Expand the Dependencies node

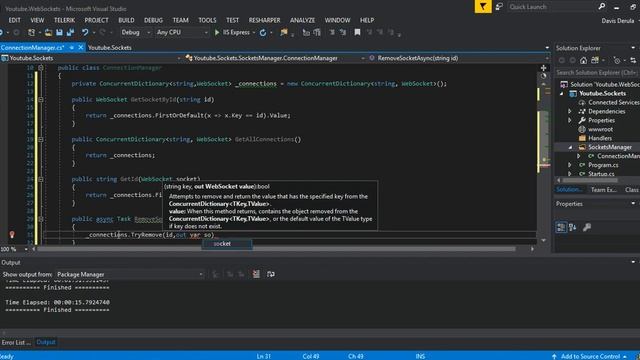[570, 111]
